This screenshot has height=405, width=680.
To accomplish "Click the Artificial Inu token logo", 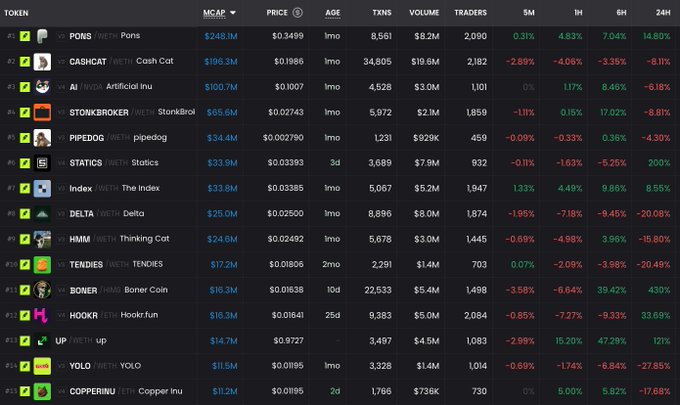I will [42, 87].
